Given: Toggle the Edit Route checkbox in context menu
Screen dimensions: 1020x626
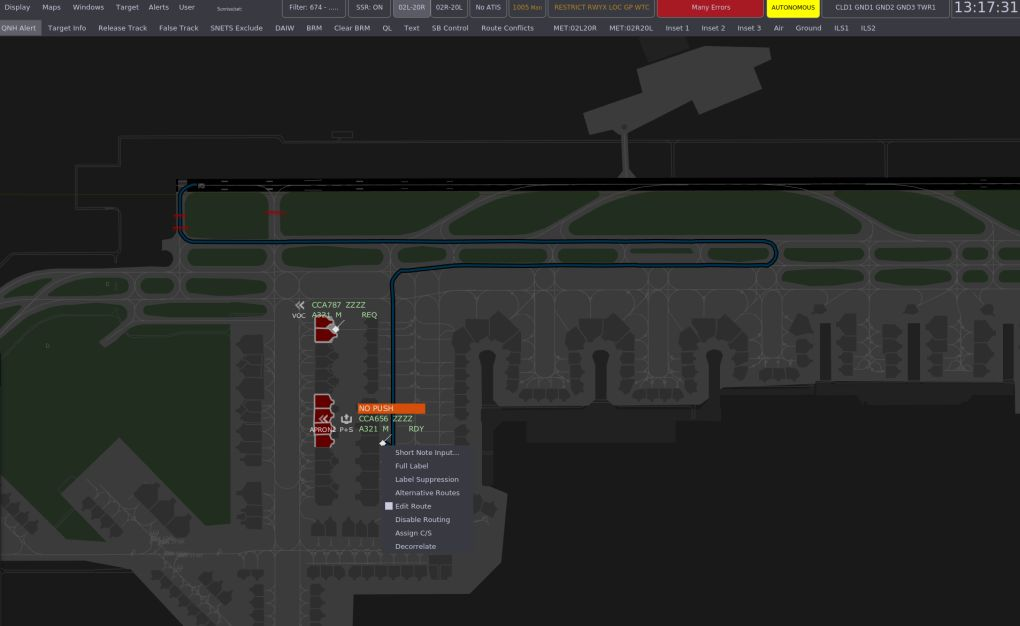Looking at the screenshot, I should 389,505.
